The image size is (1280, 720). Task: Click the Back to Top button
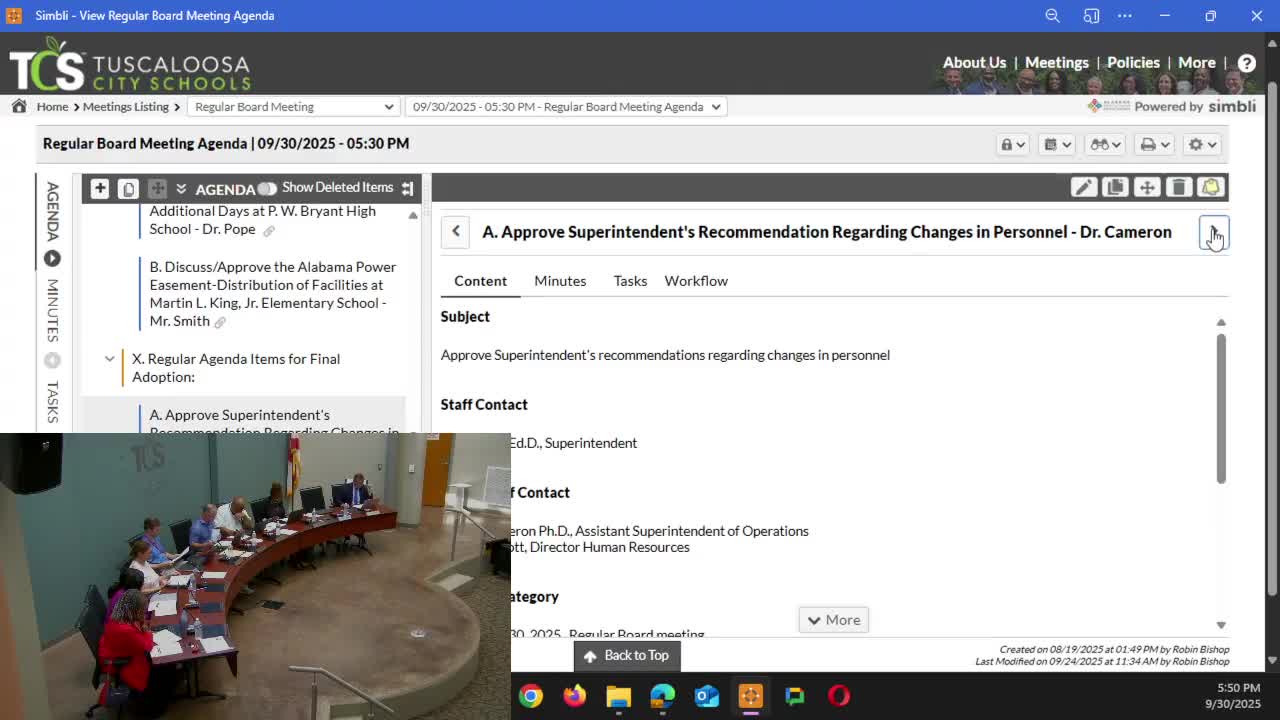click(x=627, y=655)
